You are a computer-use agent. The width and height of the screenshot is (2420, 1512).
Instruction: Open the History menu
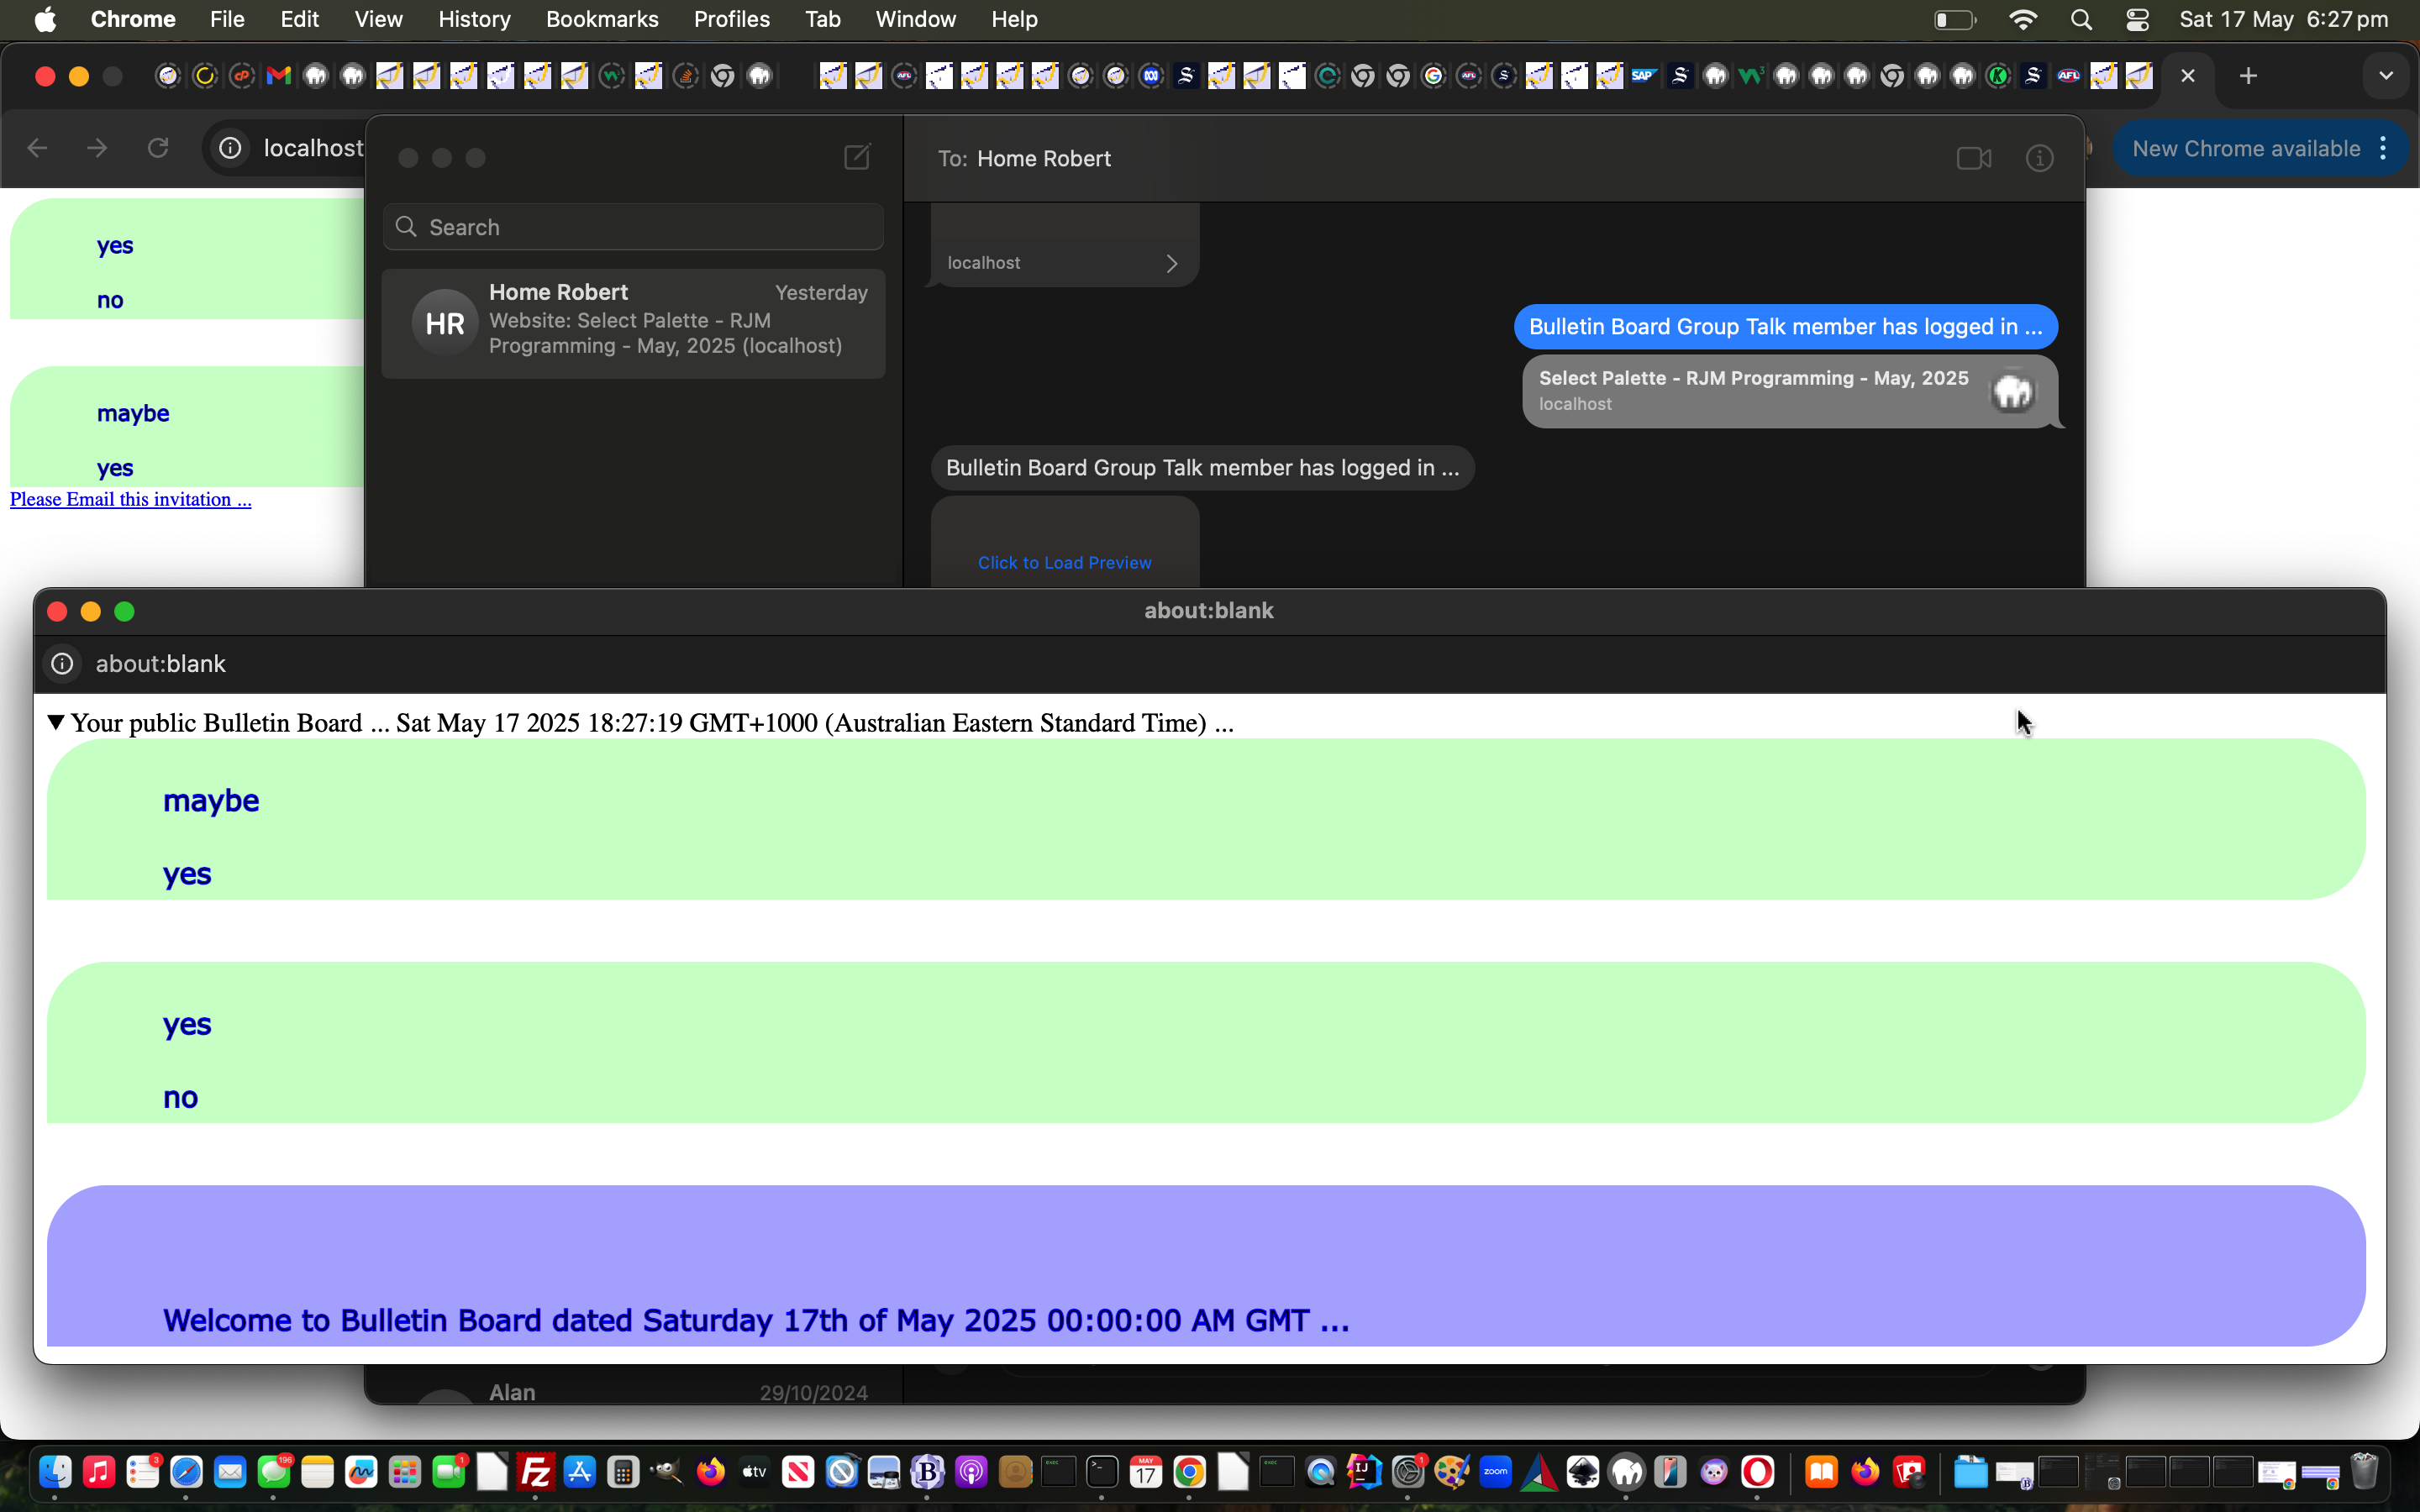pos(474,20)
